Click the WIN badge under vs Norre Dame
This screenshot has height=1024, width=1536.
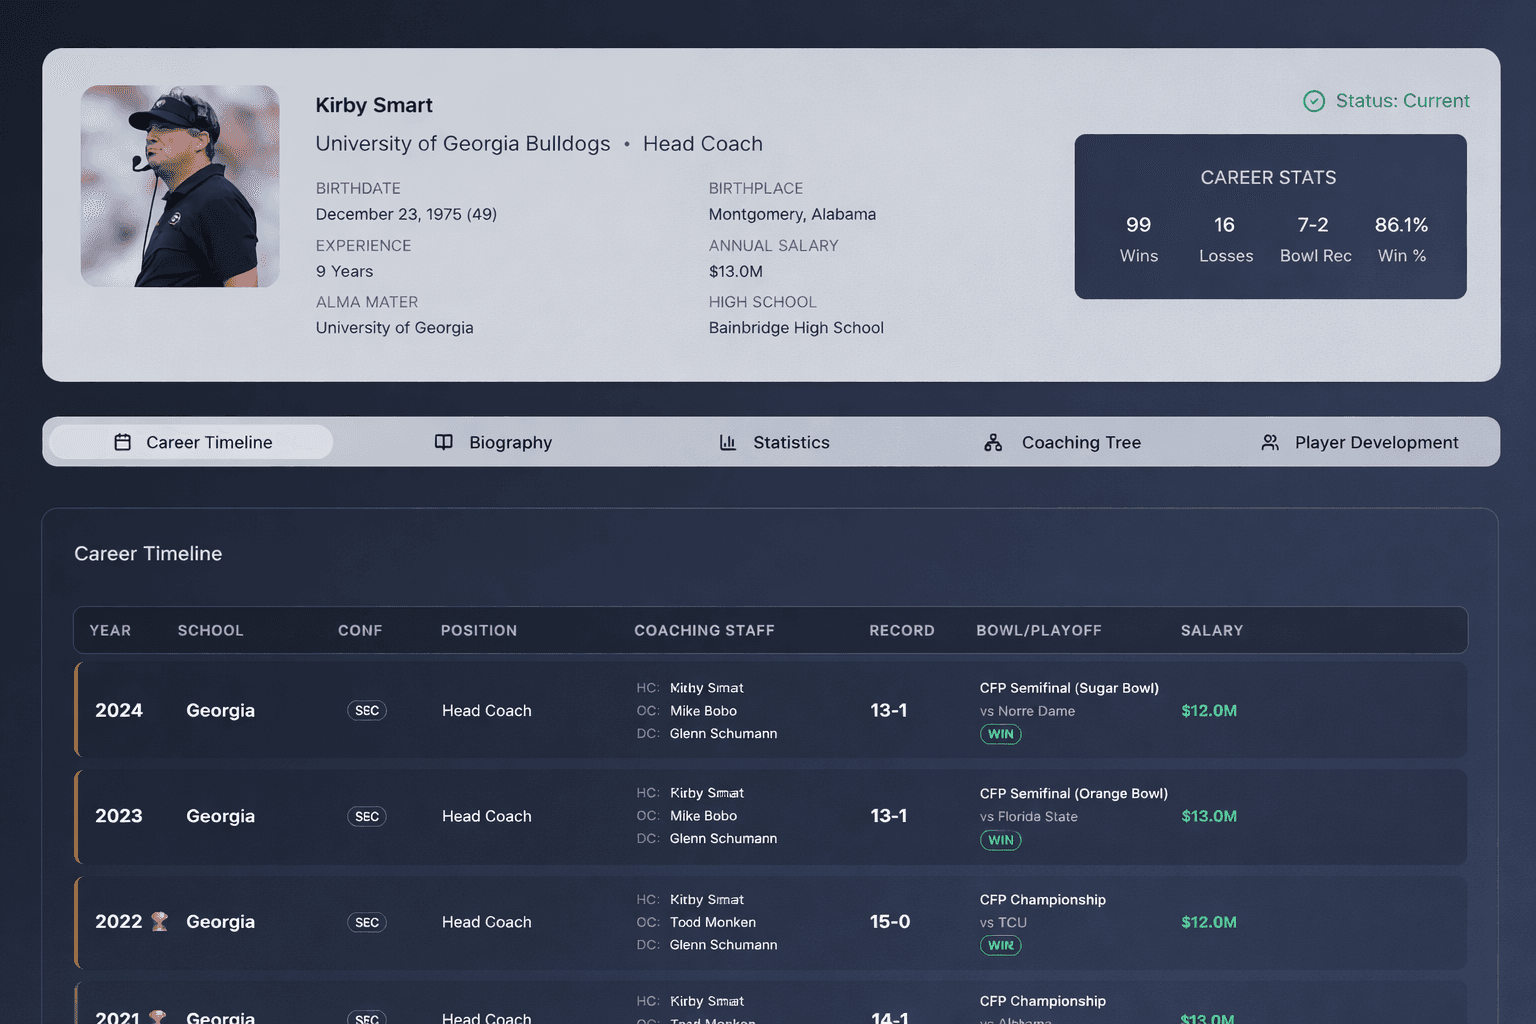(x=1001, y=734)
